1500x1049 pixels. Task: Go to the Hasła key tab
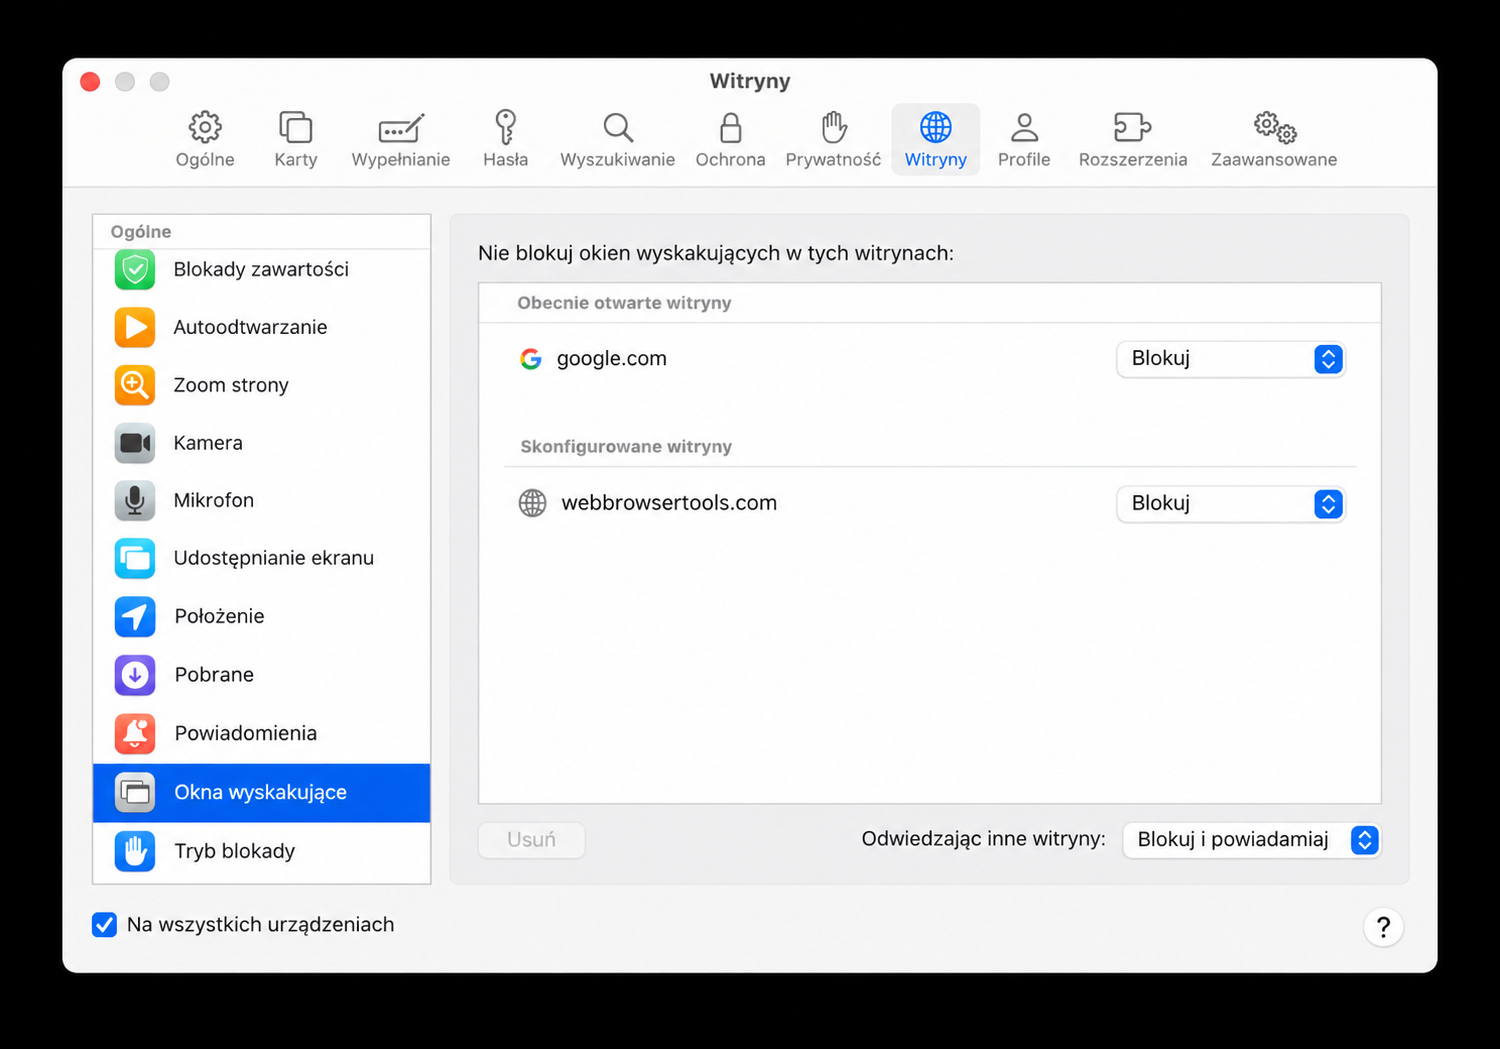[505, 140]
